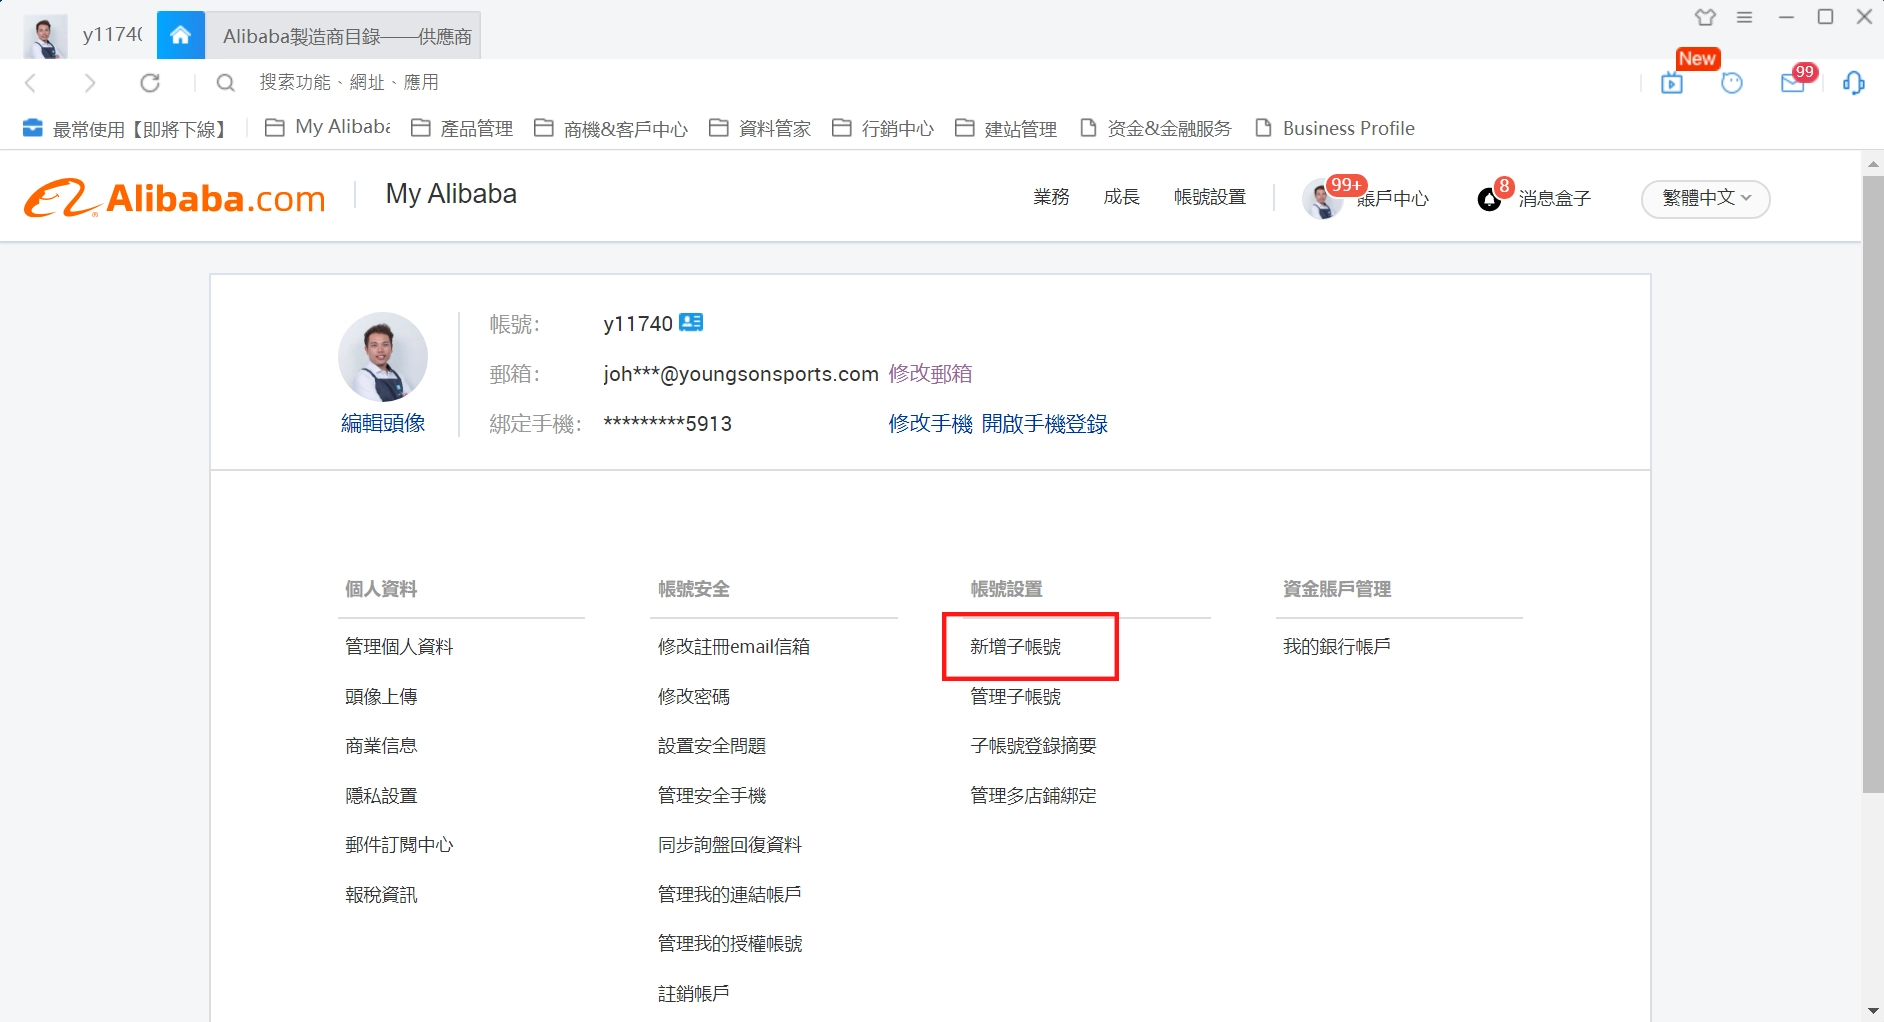Viewport: 1884px width, 1022px height.
Task: Open 同步詢盤回復資料
Action: 730,844
